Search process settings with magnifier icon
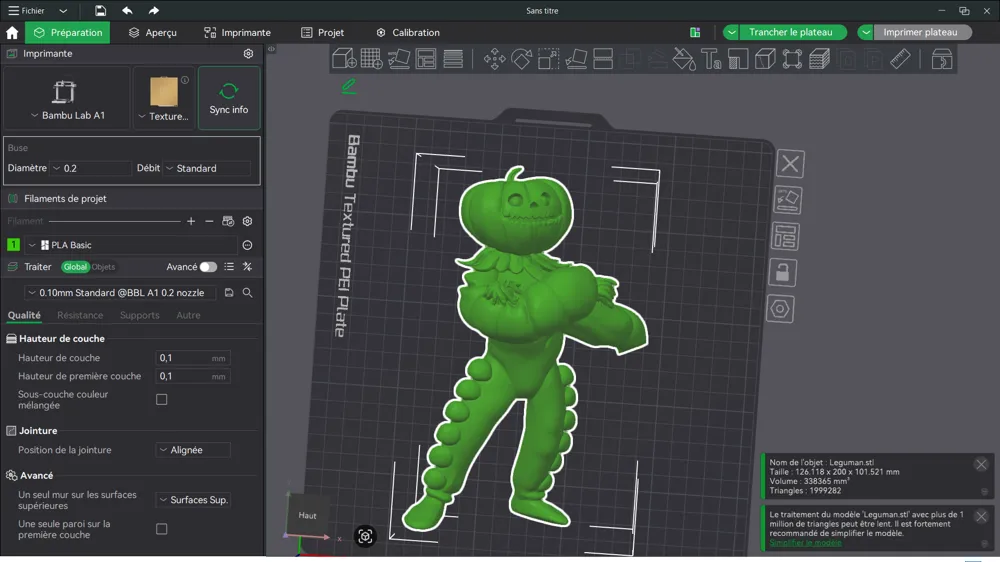This screenshot has width=1000, height=562. coord(247,293)
